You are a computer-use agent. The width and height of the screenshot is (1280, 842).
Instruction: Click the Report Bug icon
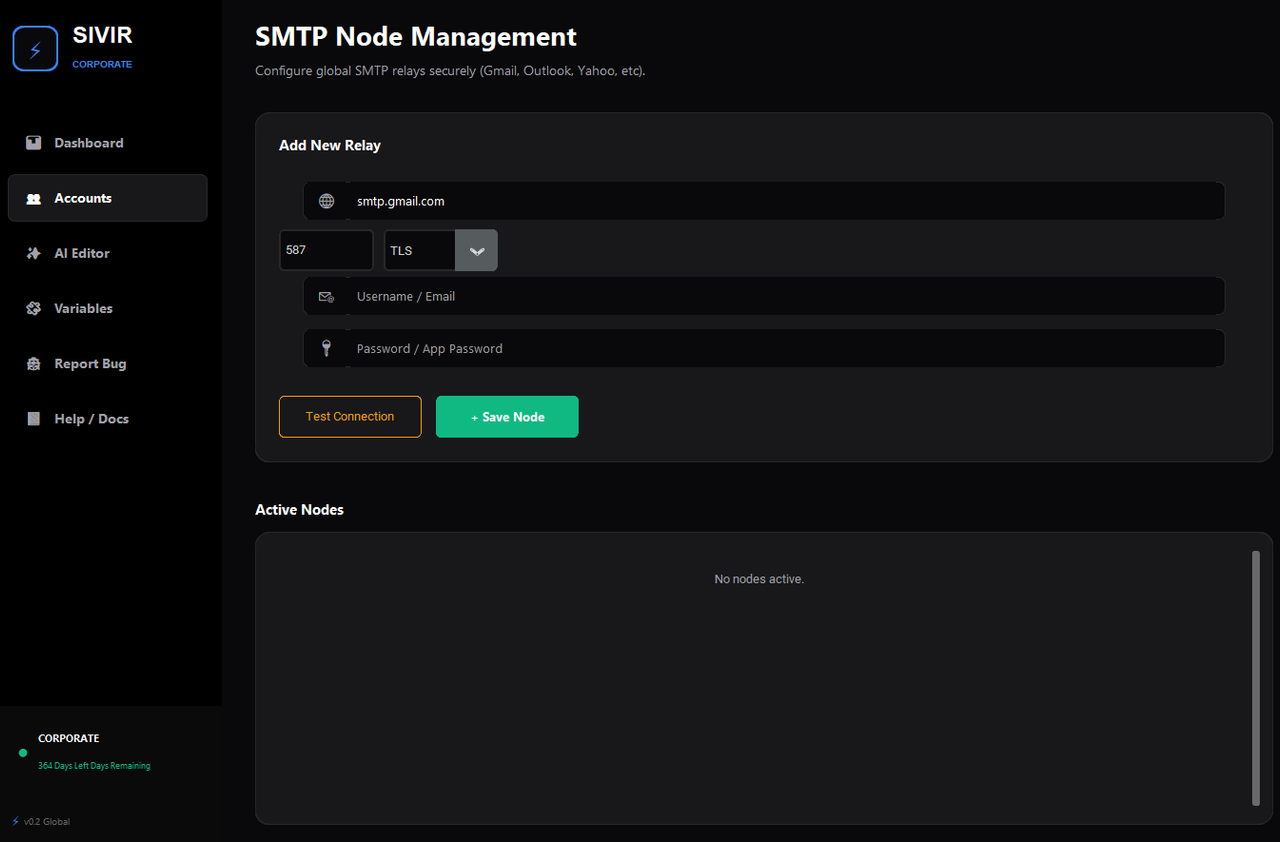[34, 364]
